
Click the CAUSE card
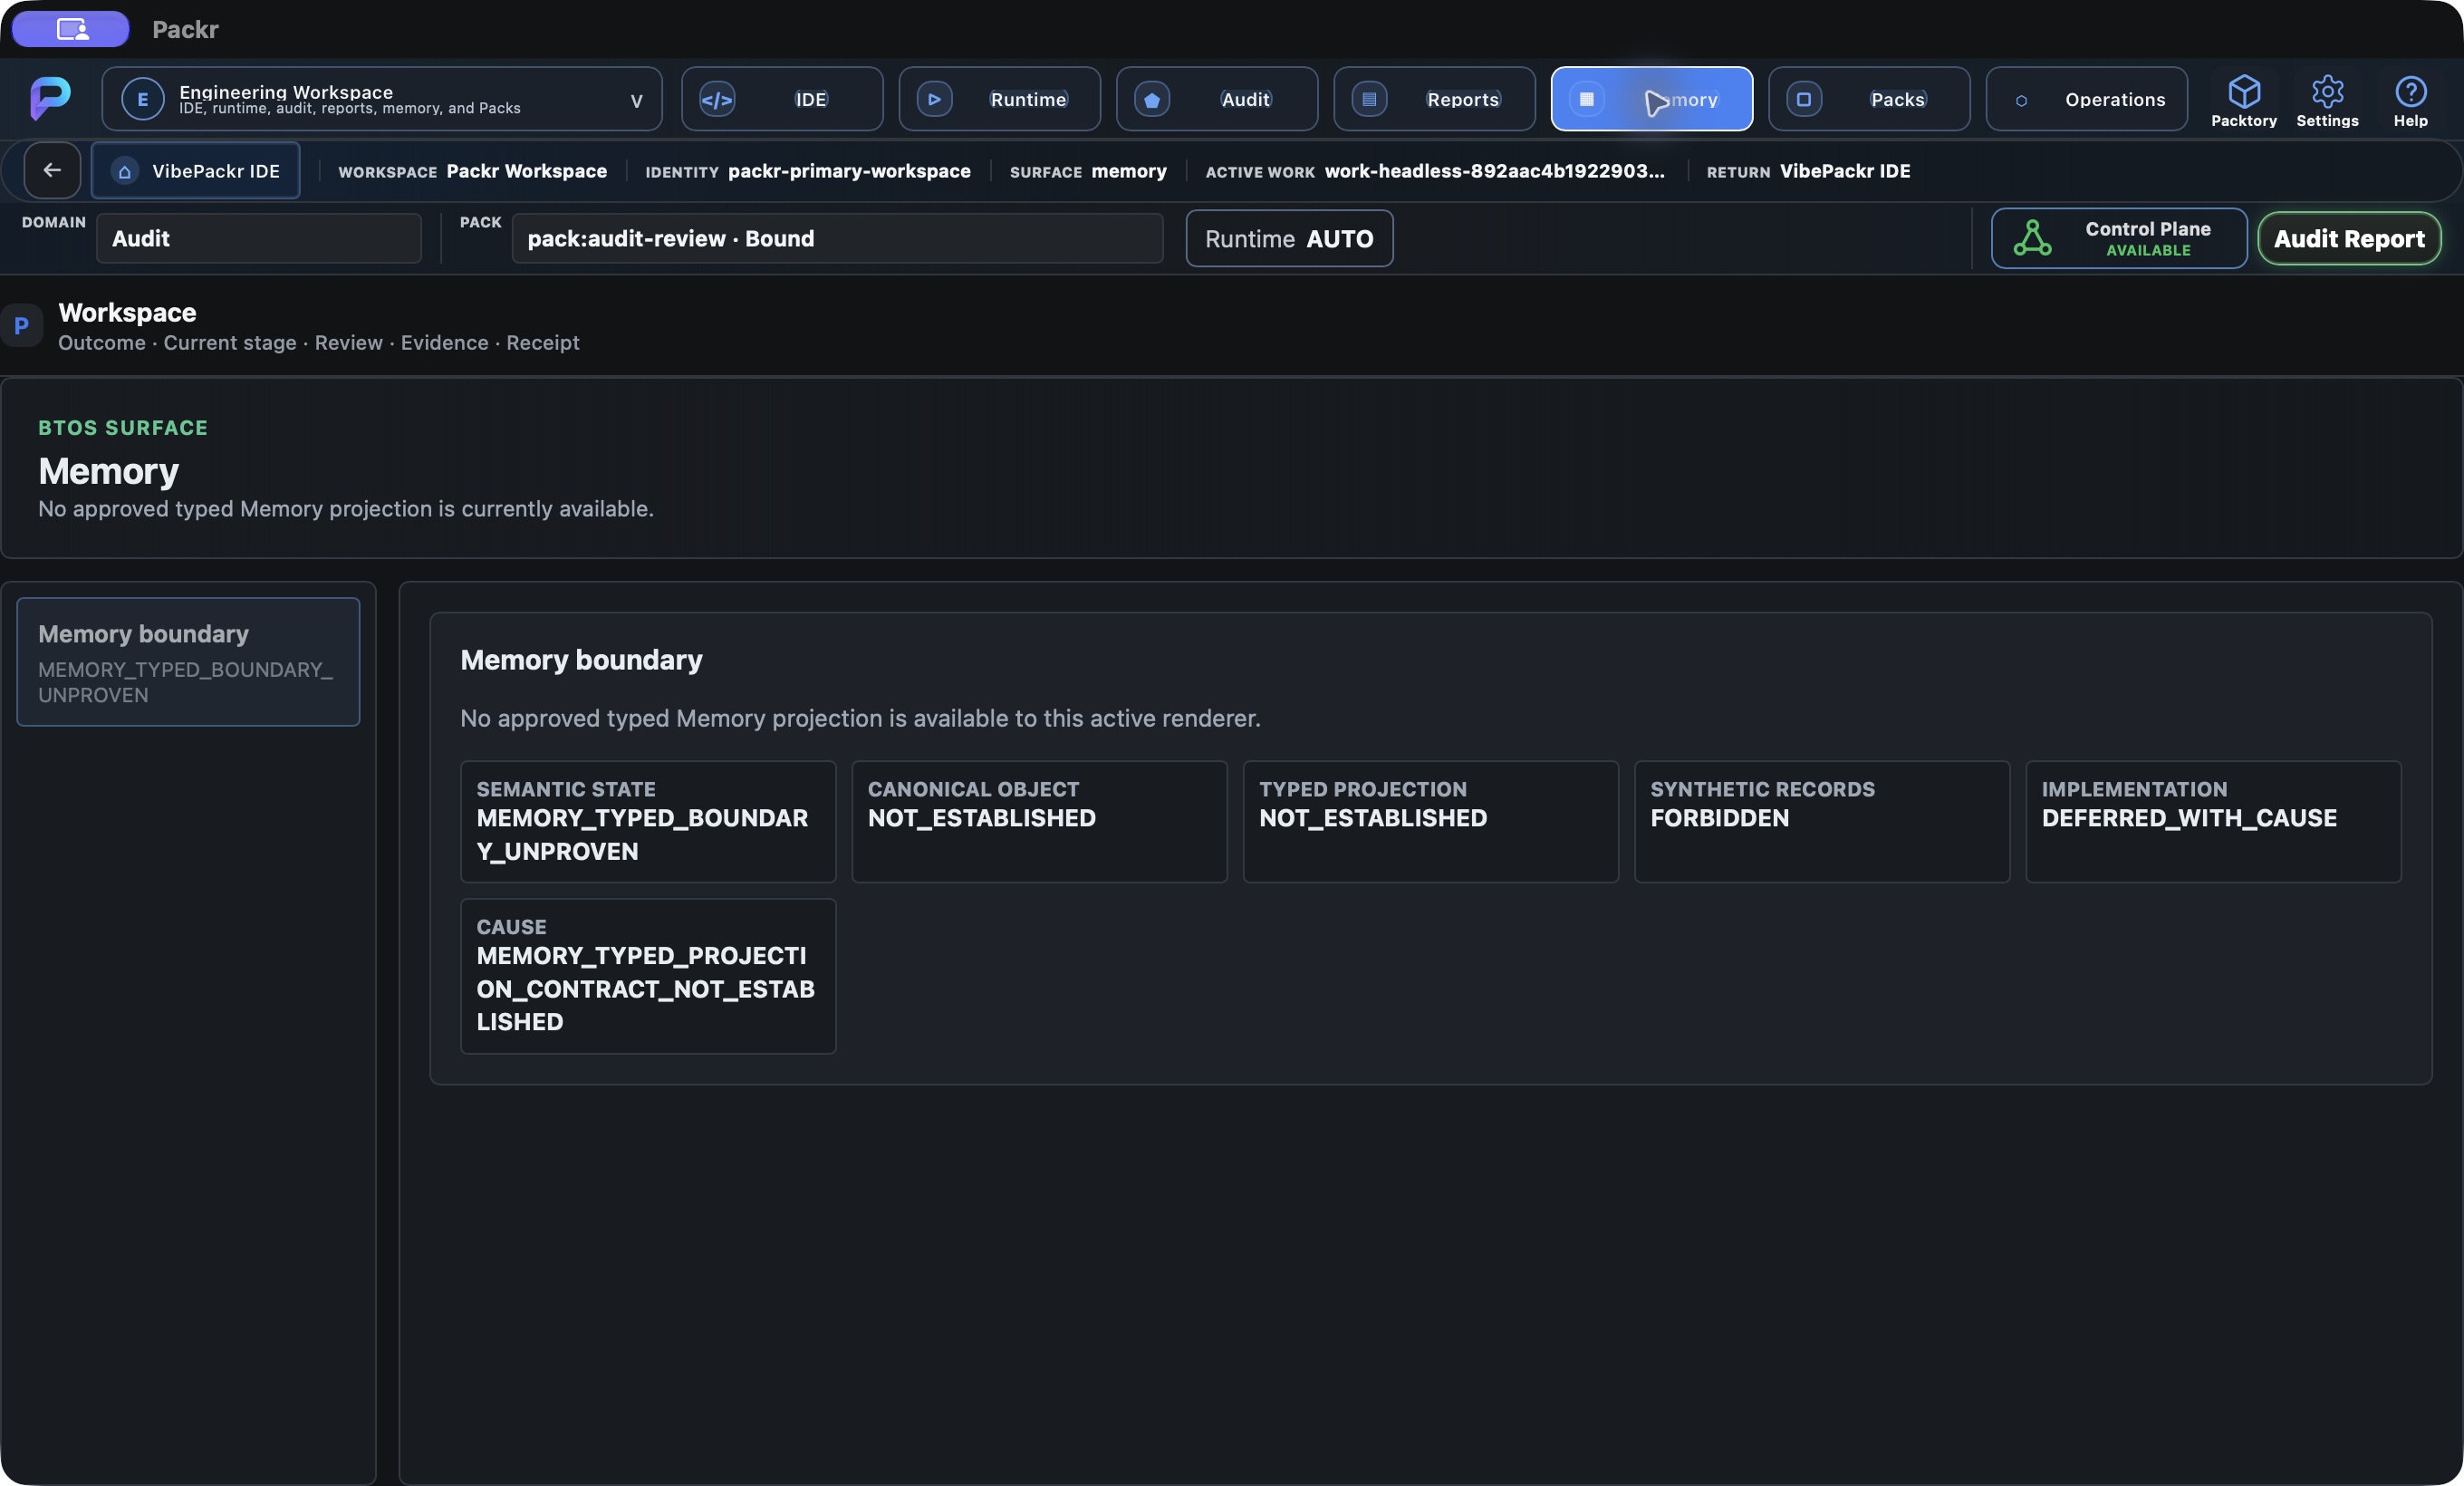[648, 976]
